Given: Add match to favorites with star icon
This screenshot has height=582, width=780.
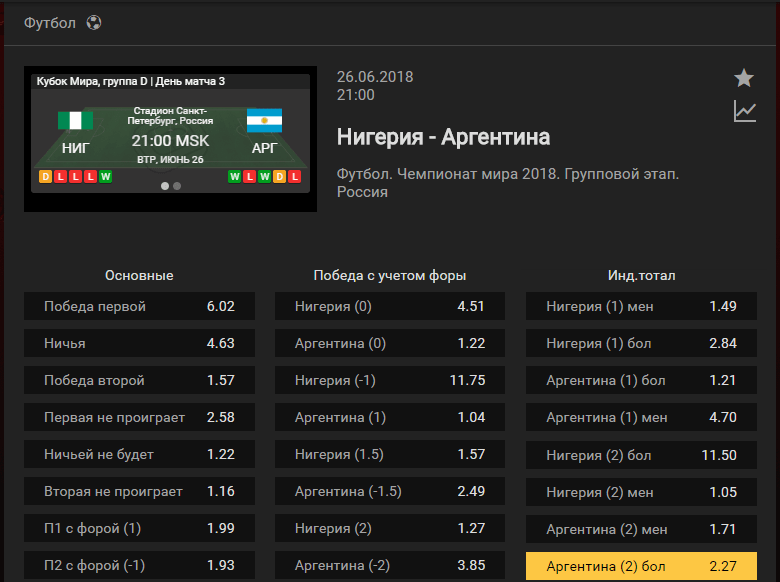Looking at the screenshot, I should click(744, 78).
